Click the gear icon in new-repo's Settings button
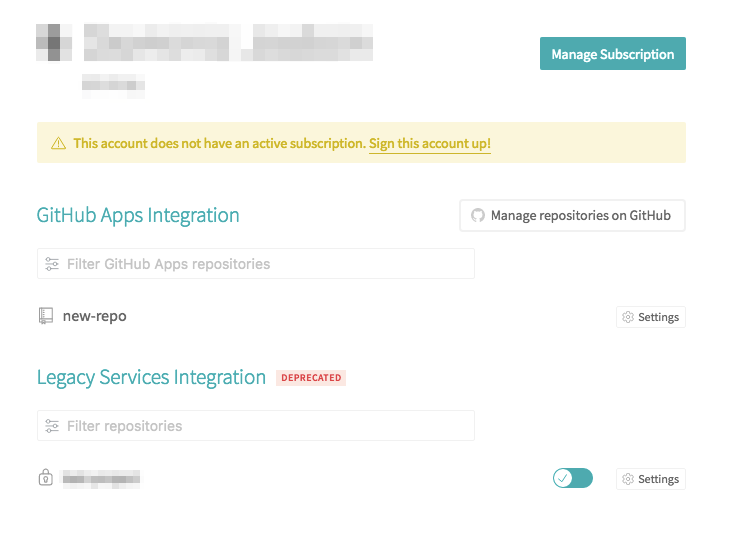The image size is (736, 560). (628, 317)
